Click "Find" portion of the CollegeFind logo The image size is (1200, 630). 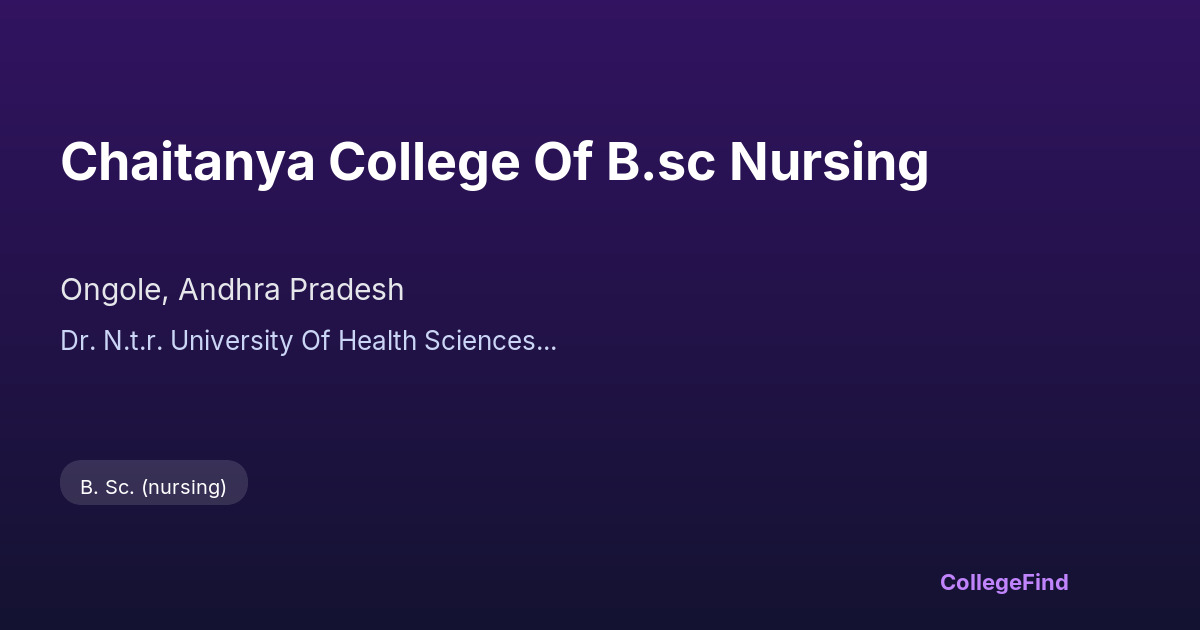click(1044, 582)
